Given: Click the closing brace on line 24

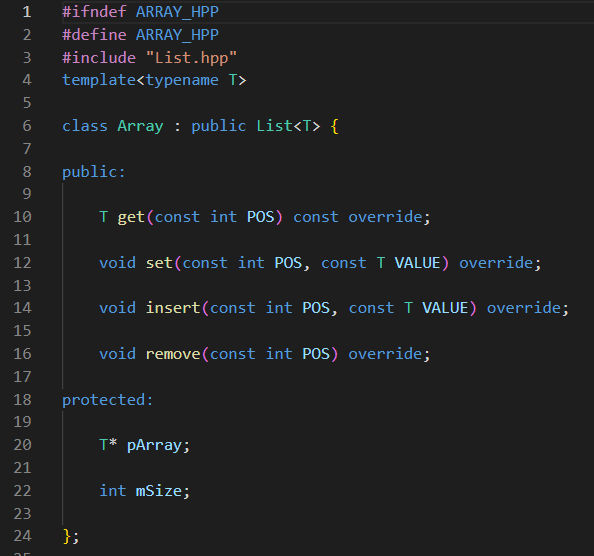Looking at the screenshot, I should point(67,536).
